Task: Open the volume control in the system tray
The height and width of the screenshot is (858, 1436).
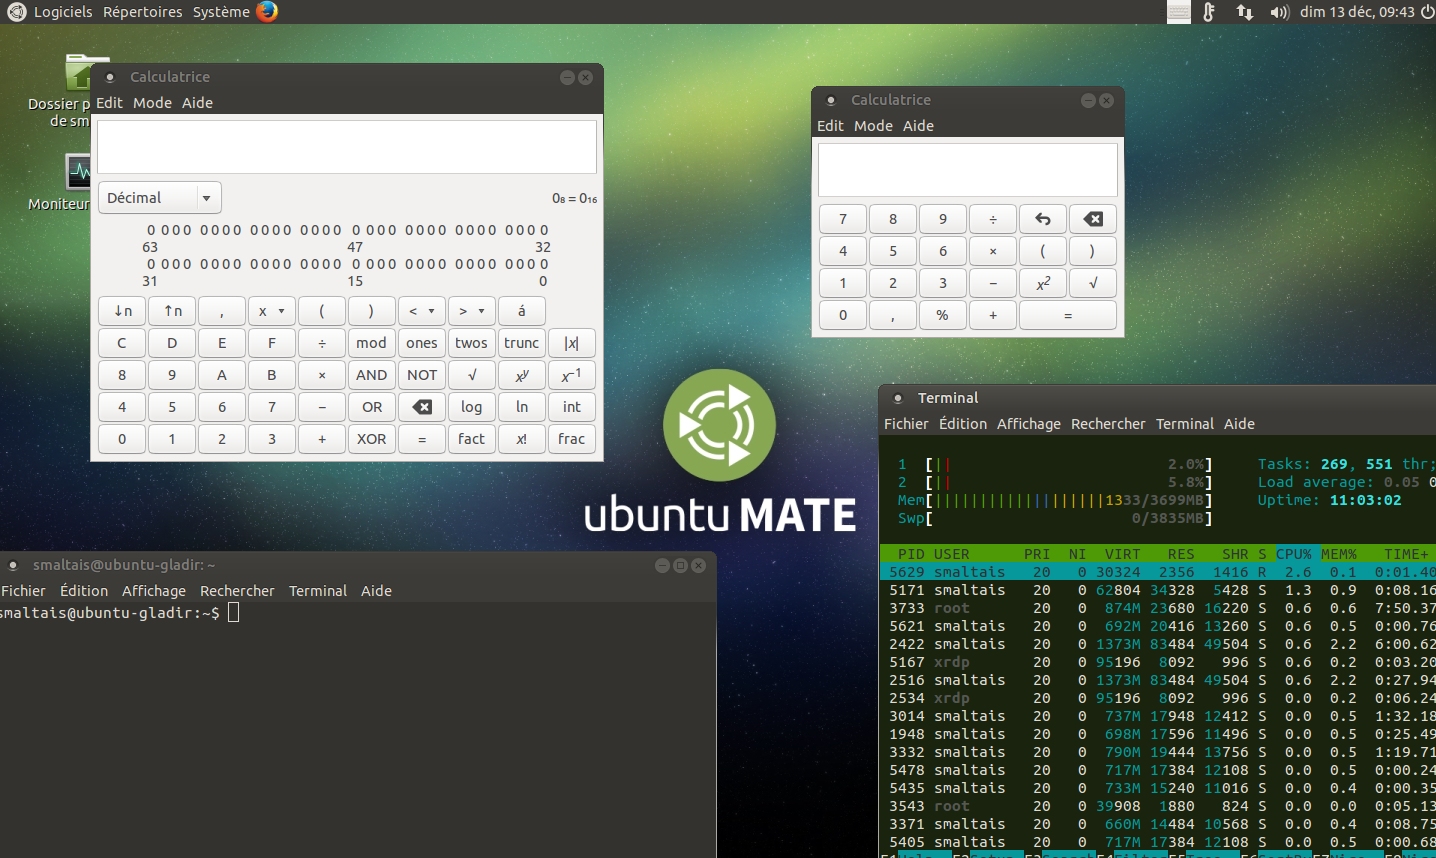Action: coord(1279,12)
